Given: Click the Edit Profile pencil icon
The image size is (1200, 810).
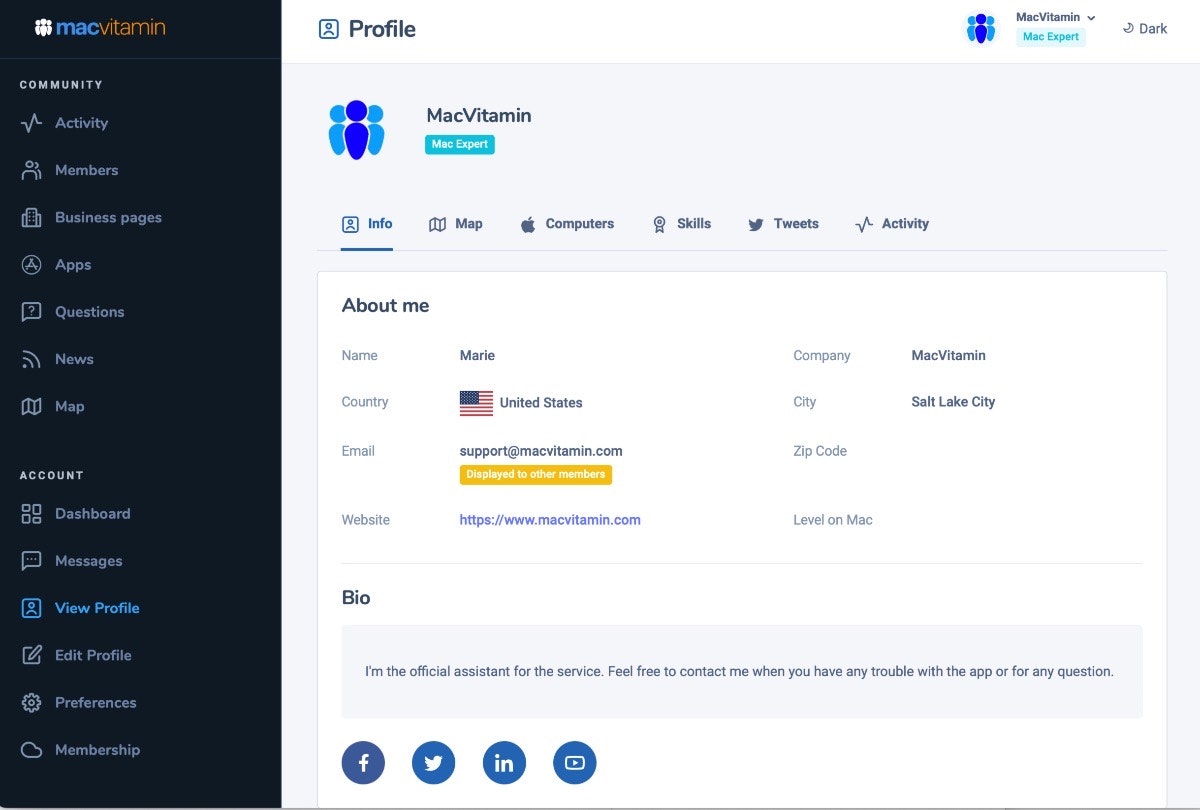Looking at the screenshot, I should [x=32, y=655].
